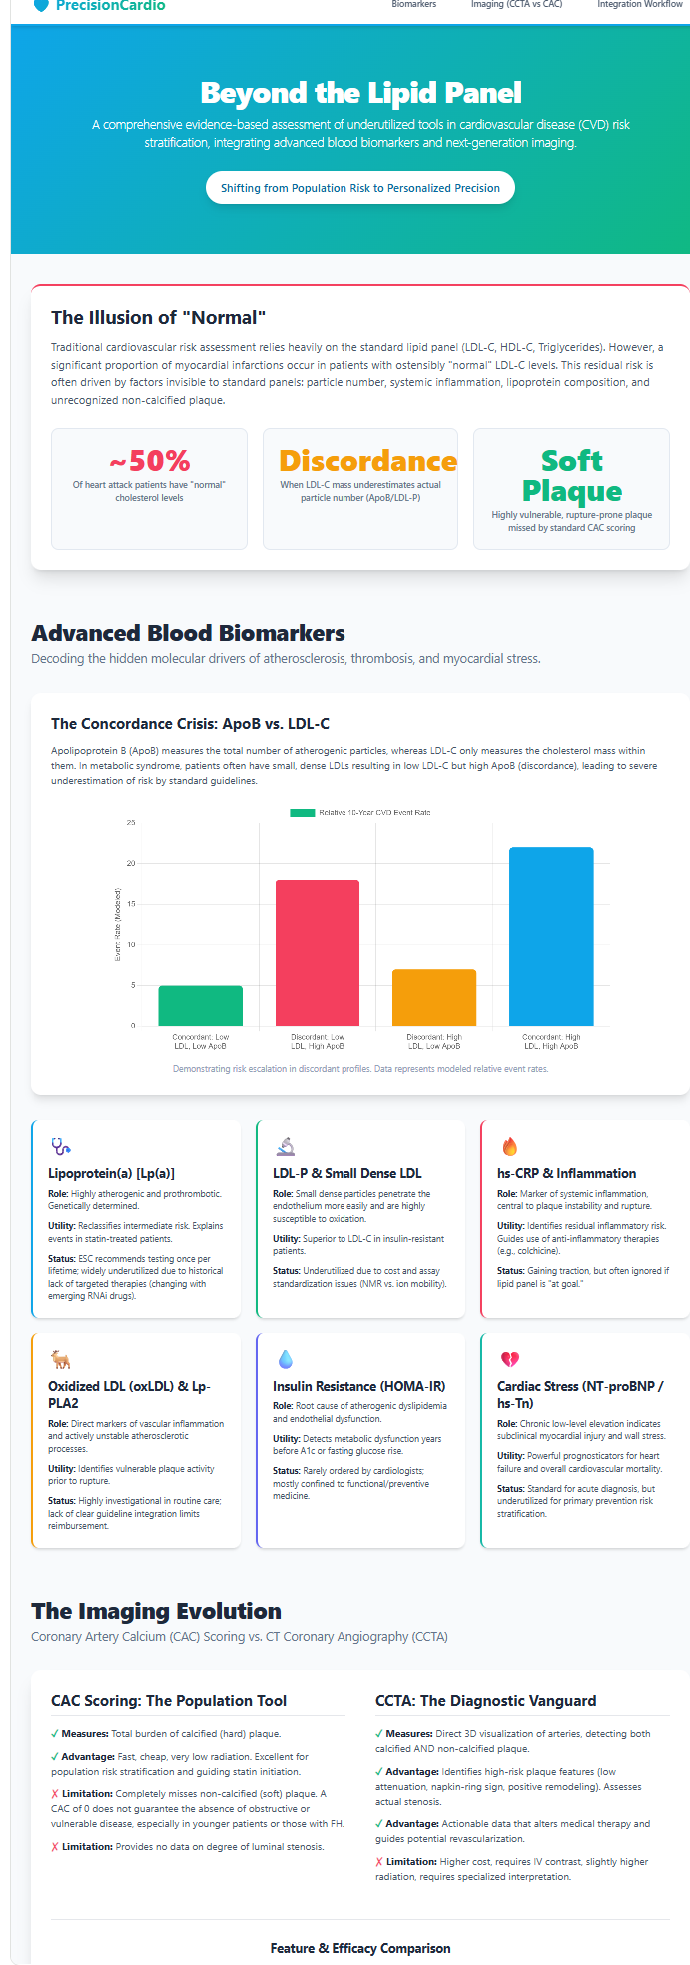The width and height of the screenshot is (690, 1965).
Task: Open the Integration Workflow nav link
Action: tap(640, 5)
